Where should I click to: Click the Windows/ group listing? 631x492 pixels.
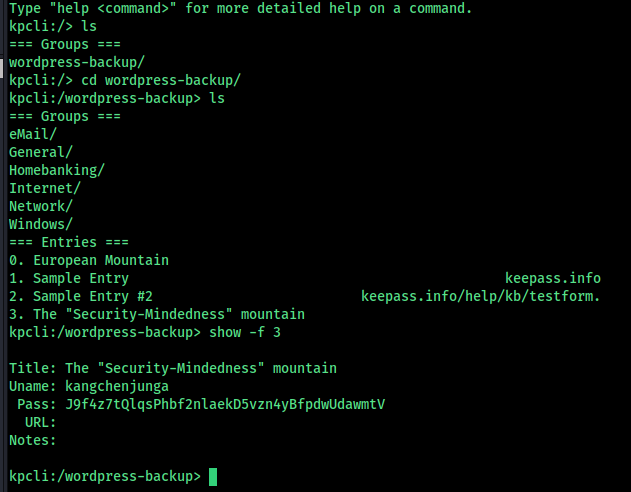(x=41, y=224)
